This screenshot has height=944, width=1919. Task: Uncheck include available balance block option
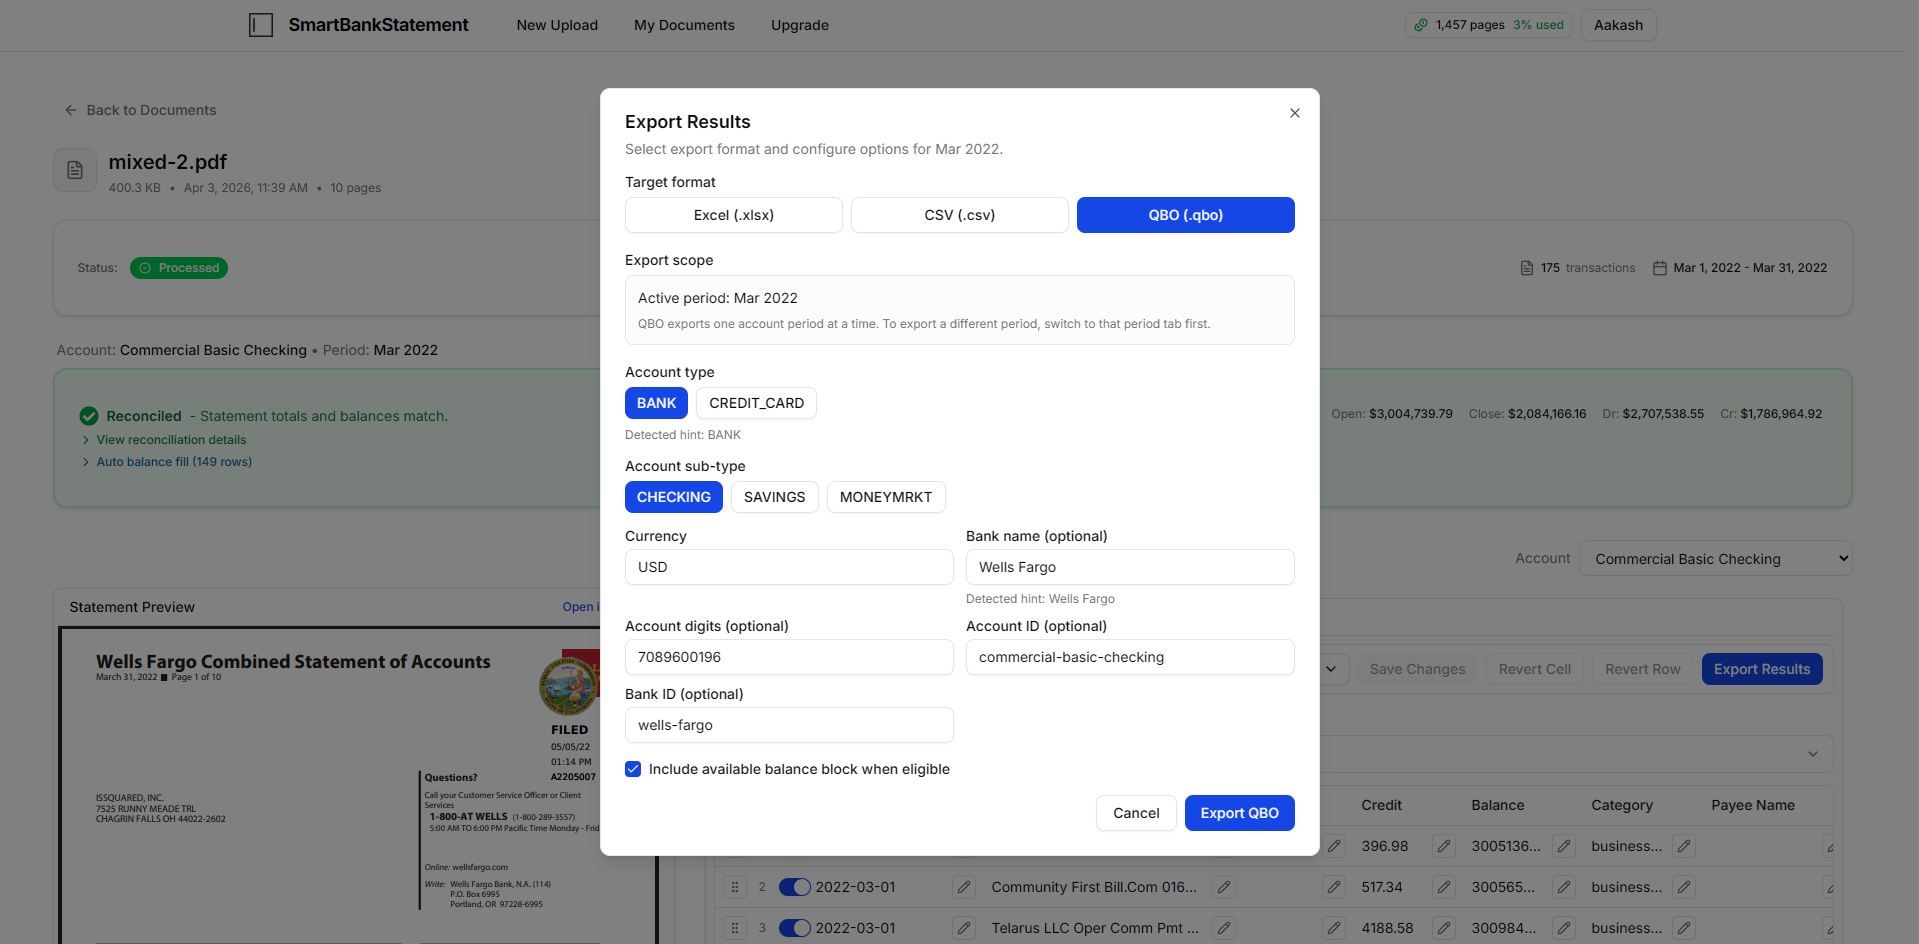633,769
